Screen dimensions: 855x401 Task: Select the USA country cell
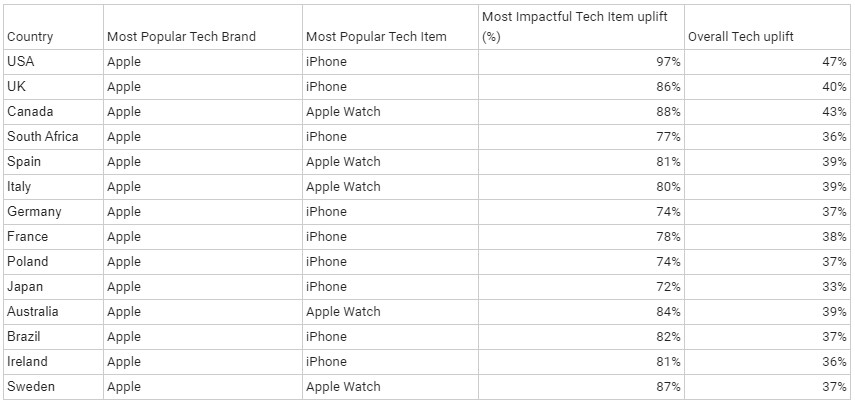pos(21,62)
